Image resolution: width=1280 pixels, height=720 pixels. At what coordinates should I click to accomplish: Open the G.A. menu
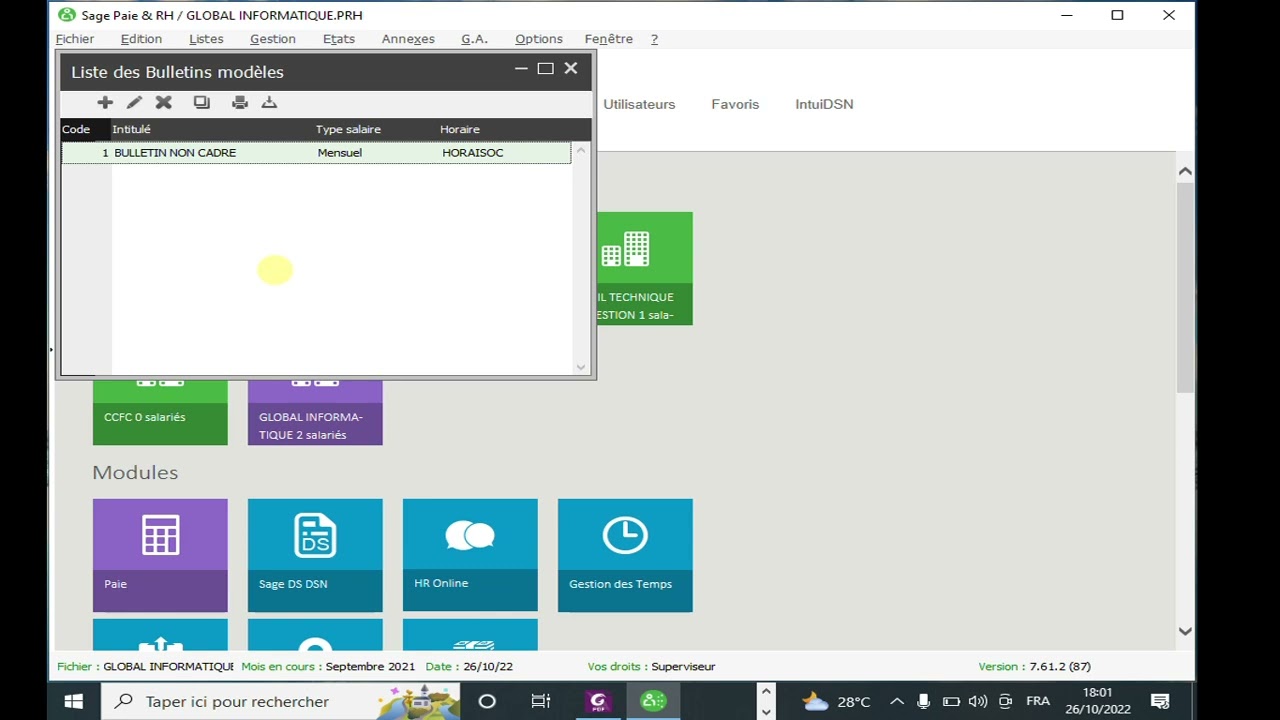coord(474,39)
